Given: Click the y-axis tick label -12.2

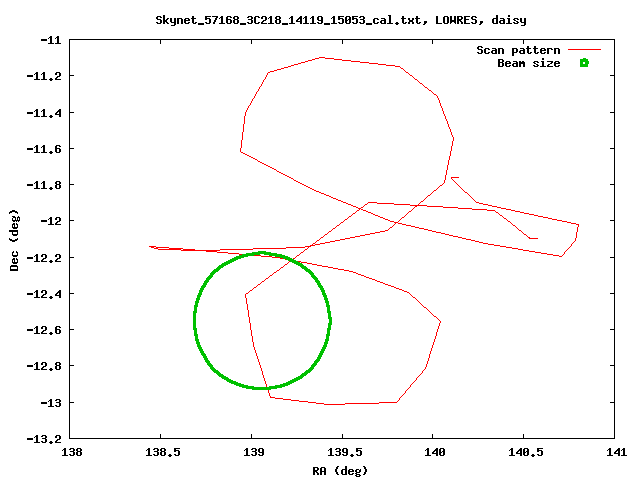Looking at the screenshot, I should click(44, 258).
